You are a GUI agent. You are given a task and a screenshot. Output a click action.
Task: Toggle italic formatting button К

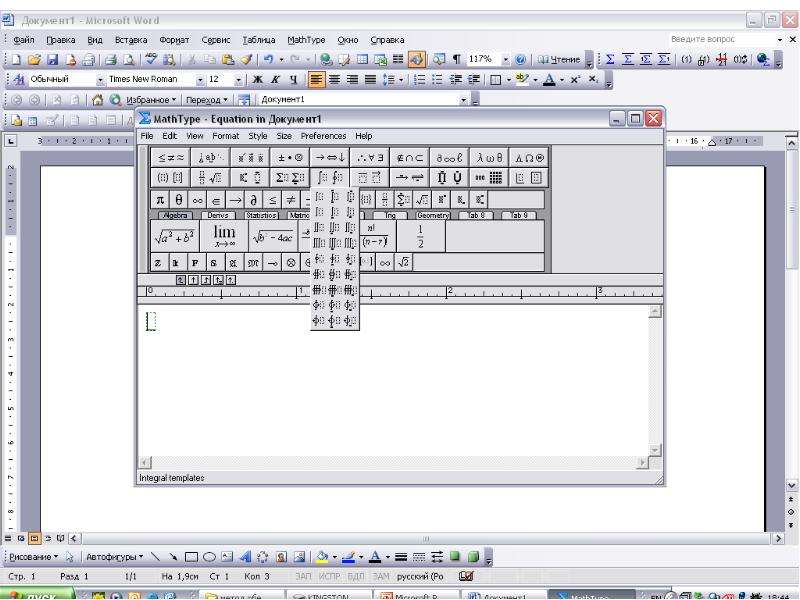coord(276,80)
